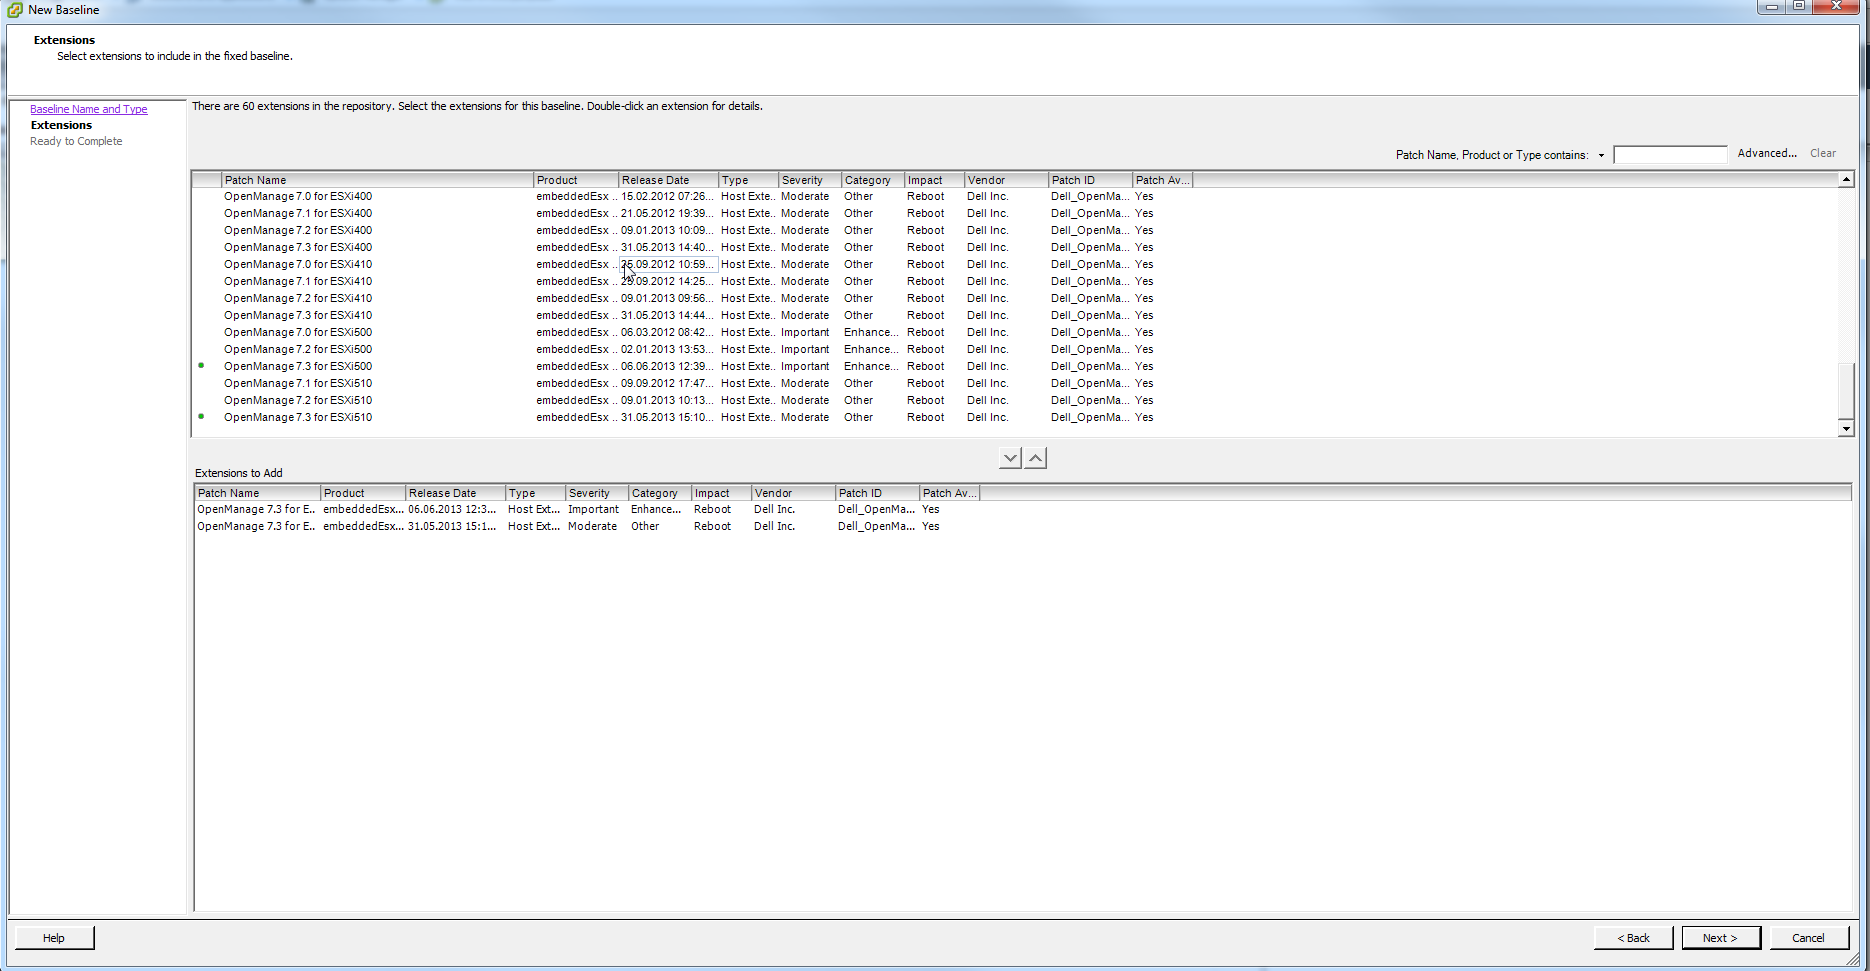Image resolution: width=1870 pixels, height=971 pixels.
Task: Select OpenManage 7.1 for ESXi510 row
Action: click(x=690, y=384)
